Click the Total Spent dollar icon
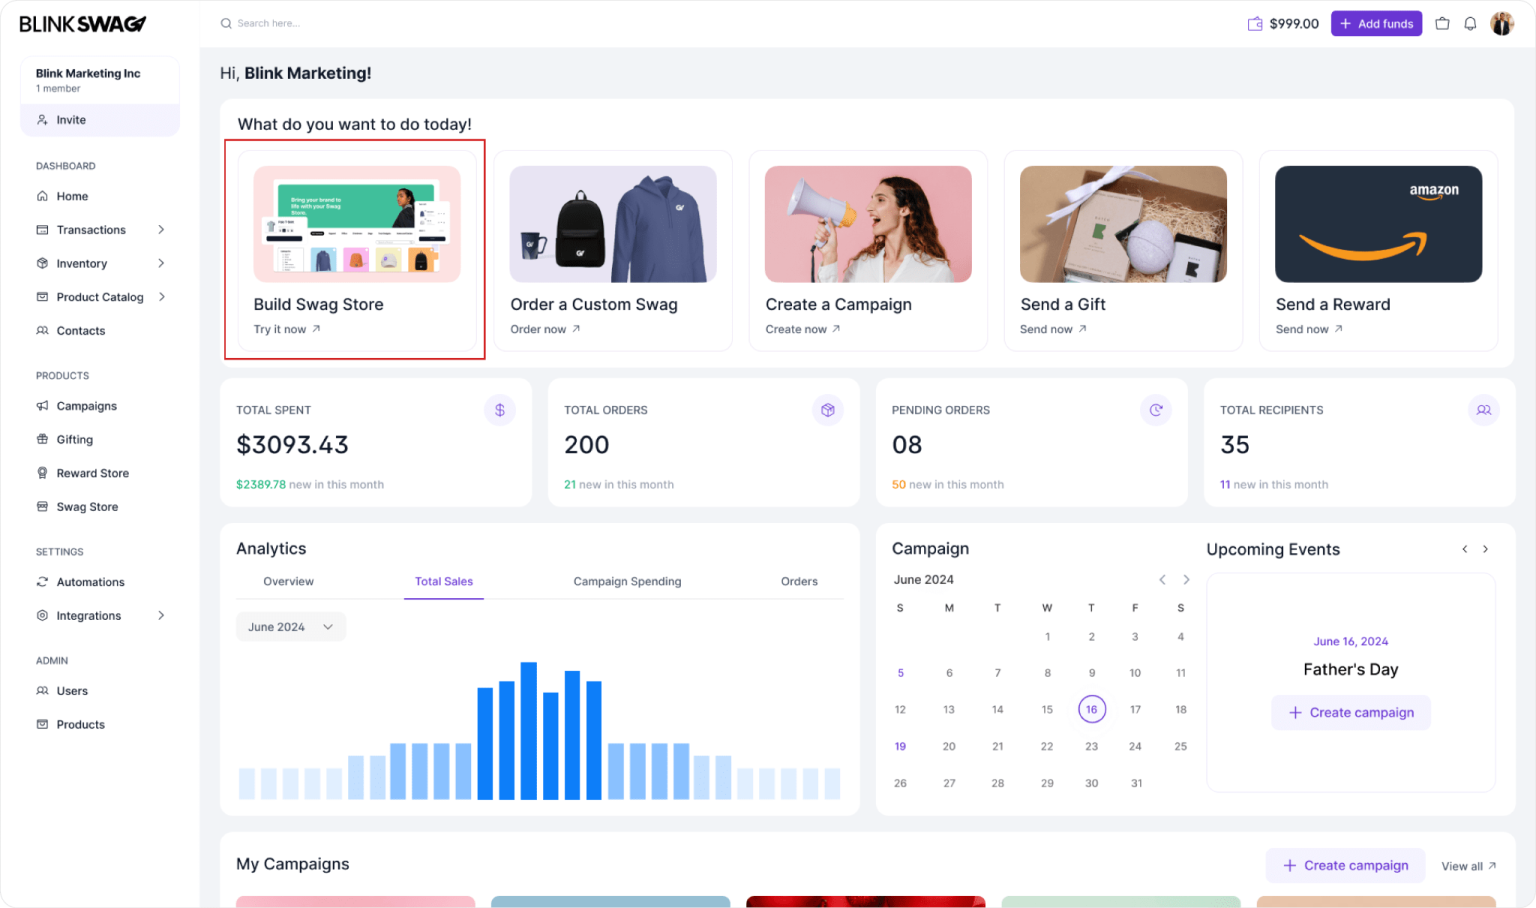The image size is (1536, 908). coord(500,410)
